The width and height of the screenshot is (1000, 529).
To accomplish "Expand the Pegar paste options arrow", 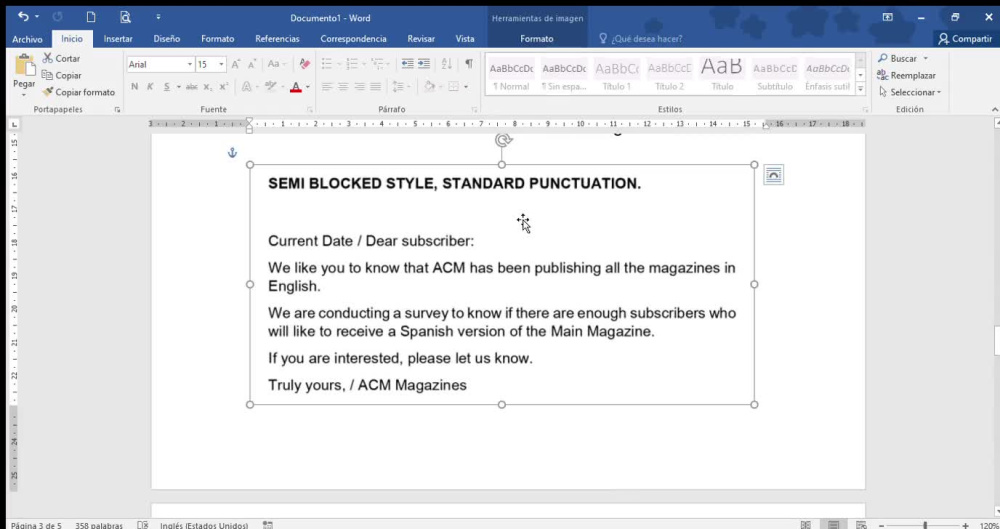I will (24, 94).
